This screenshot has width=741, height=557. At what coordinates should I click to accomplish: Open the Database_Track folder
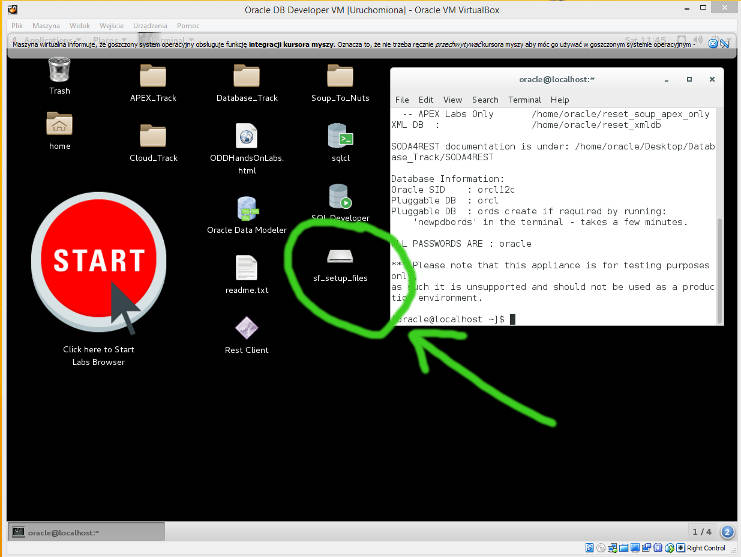click(x=247, y=76)
